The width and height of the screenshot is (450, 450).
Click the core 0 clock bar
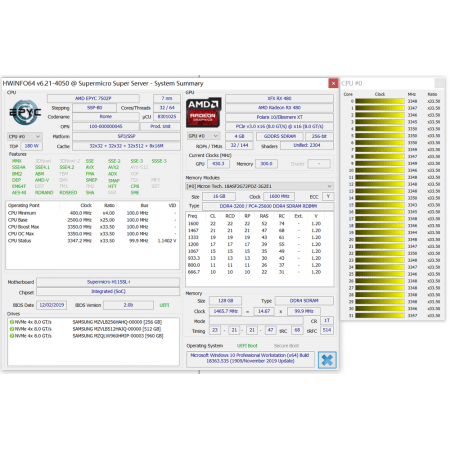click(380, 101)
